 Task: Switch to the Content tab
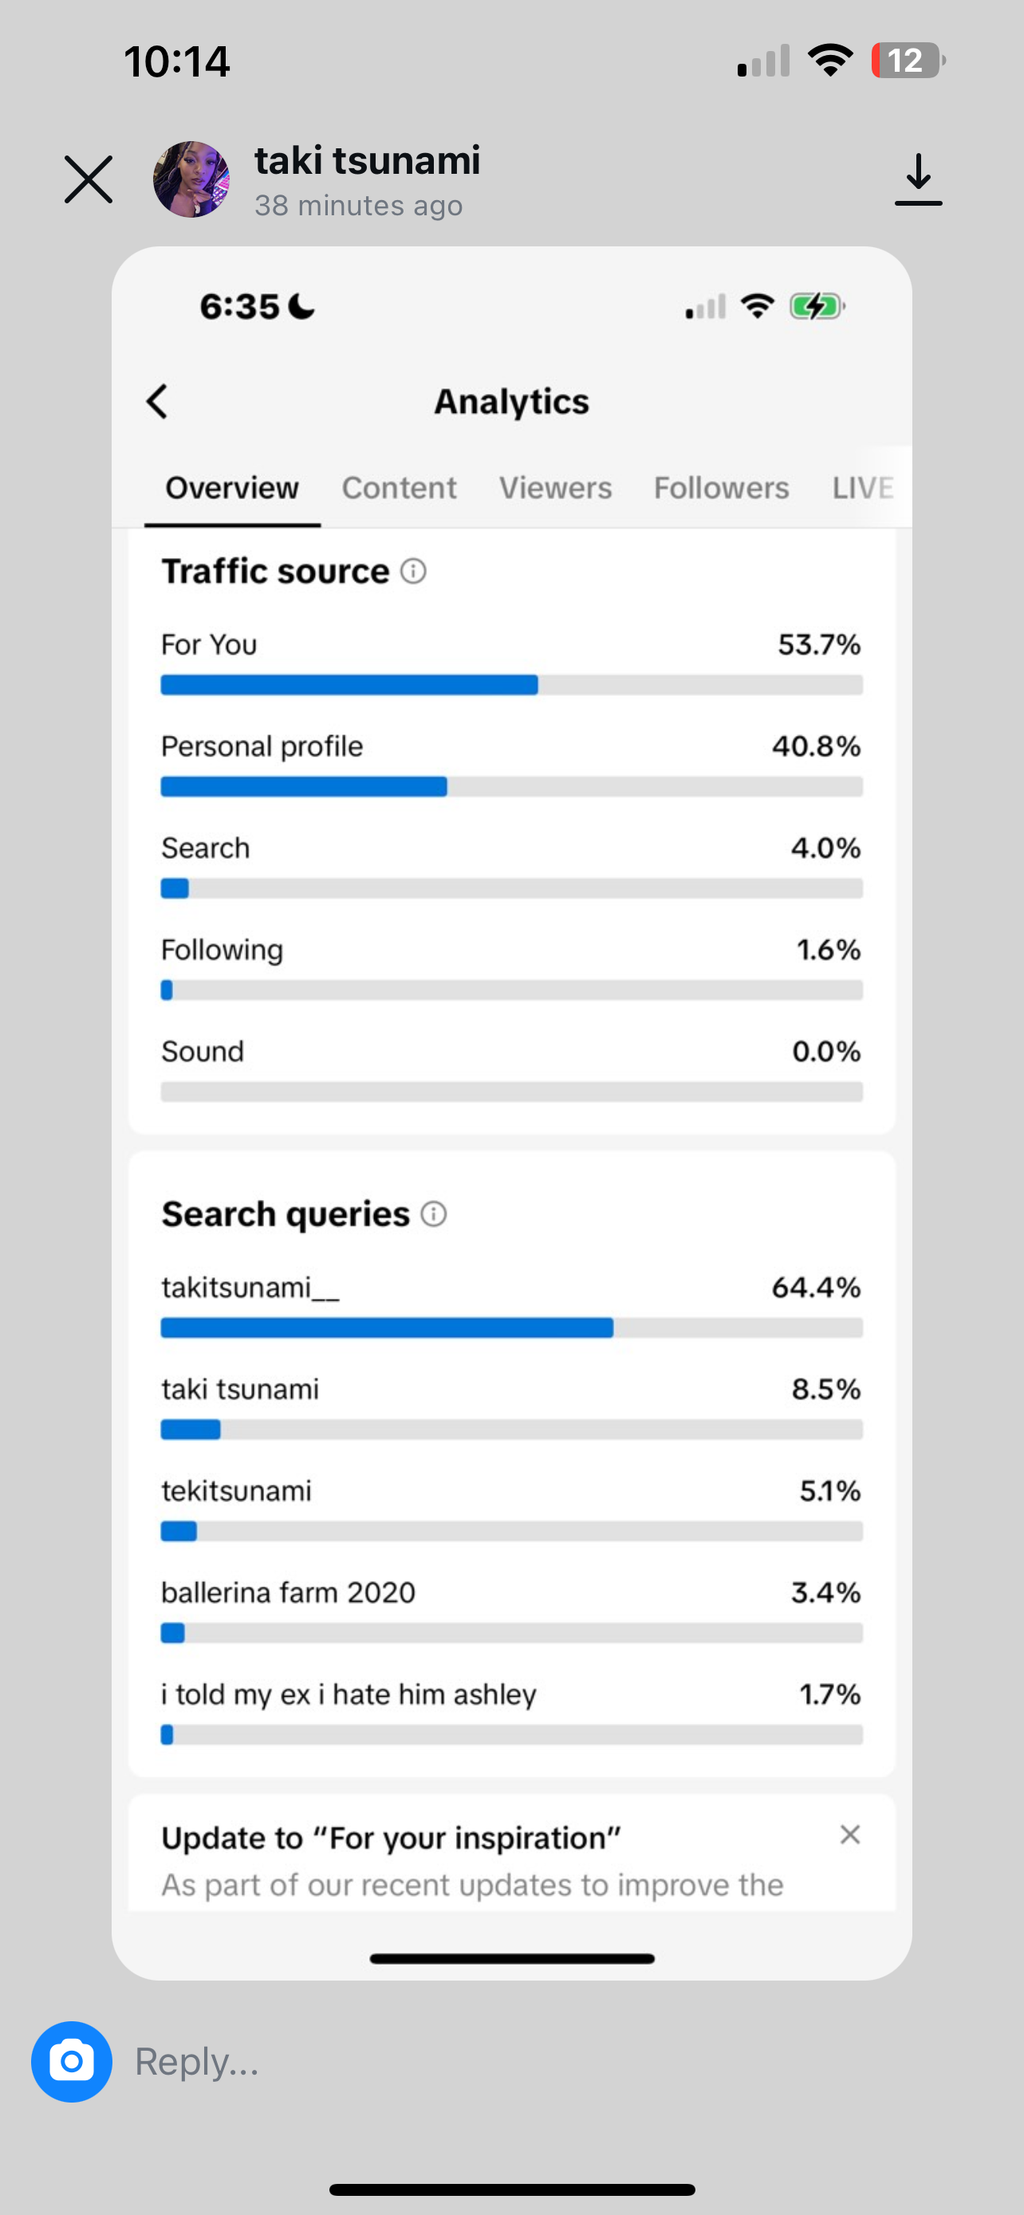click(x=399, y=488)
